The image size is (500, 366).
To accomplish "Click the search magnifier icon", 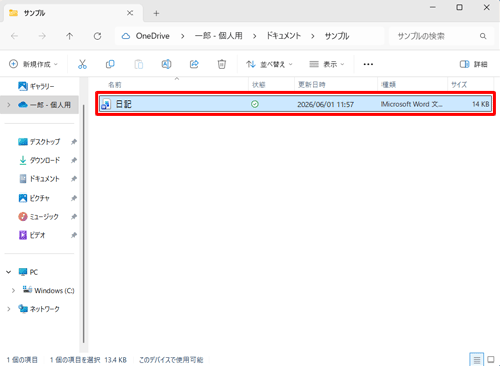I will (483, 36).
